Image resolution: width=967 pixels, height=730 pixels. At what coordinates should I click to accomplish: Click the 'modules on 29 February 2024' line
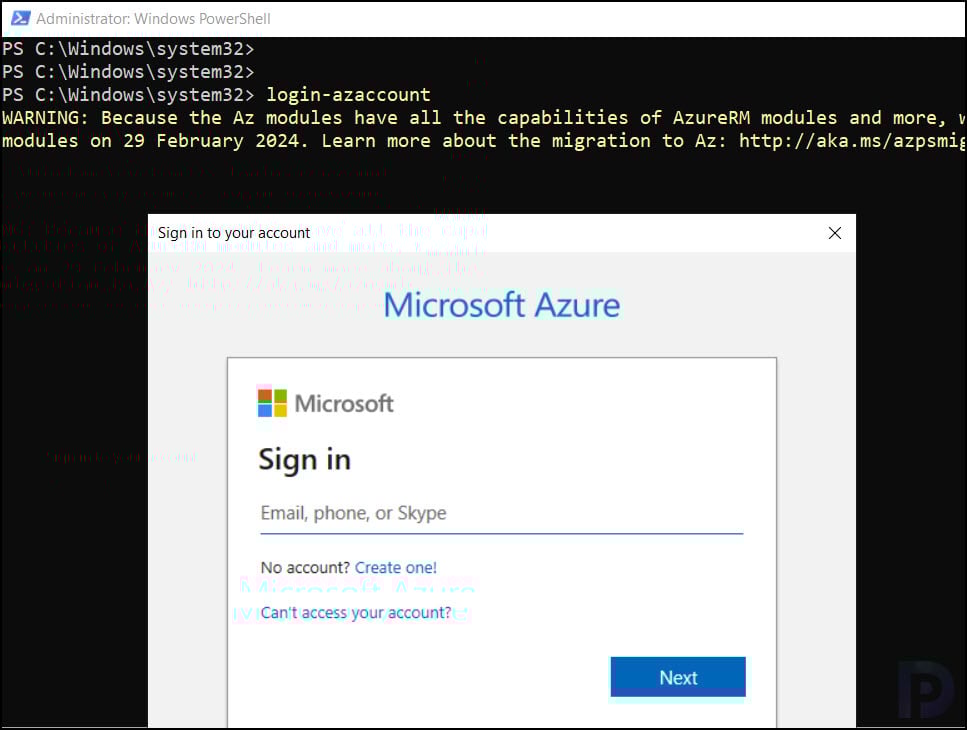[x=484, y=141]
